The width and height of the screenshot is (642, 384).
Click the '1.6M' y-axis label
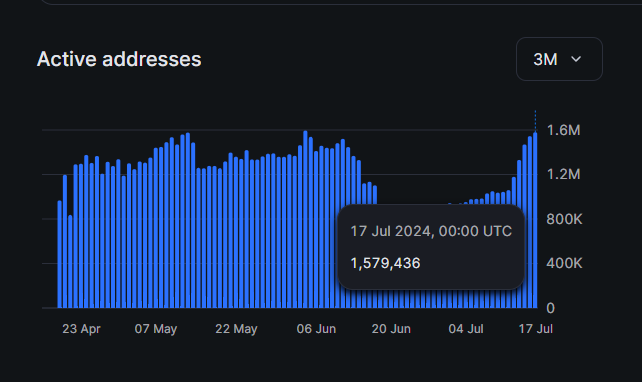[563, 130]
